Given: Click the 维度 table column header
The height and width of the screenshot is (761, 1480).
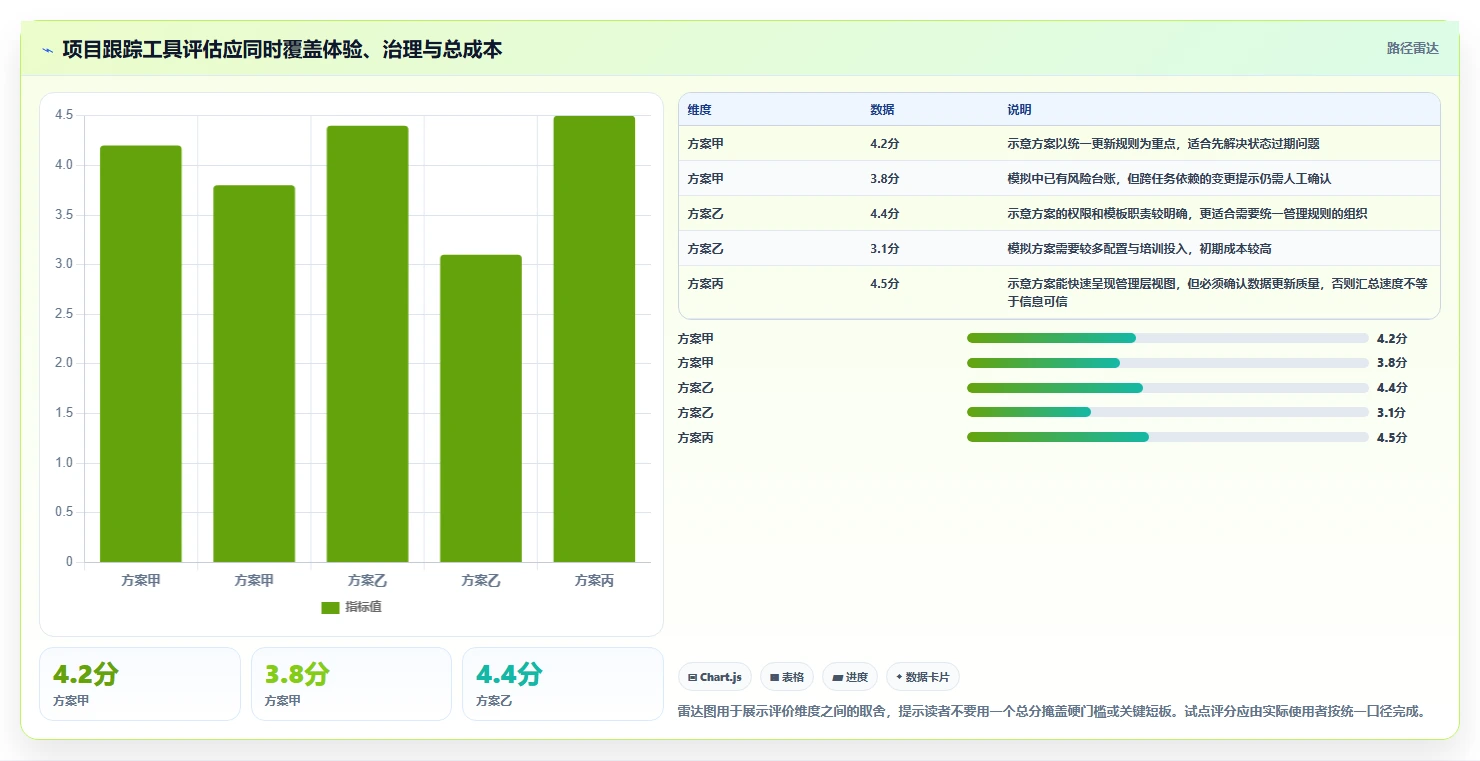Looking at the screenshot, I should click(699, 110).
